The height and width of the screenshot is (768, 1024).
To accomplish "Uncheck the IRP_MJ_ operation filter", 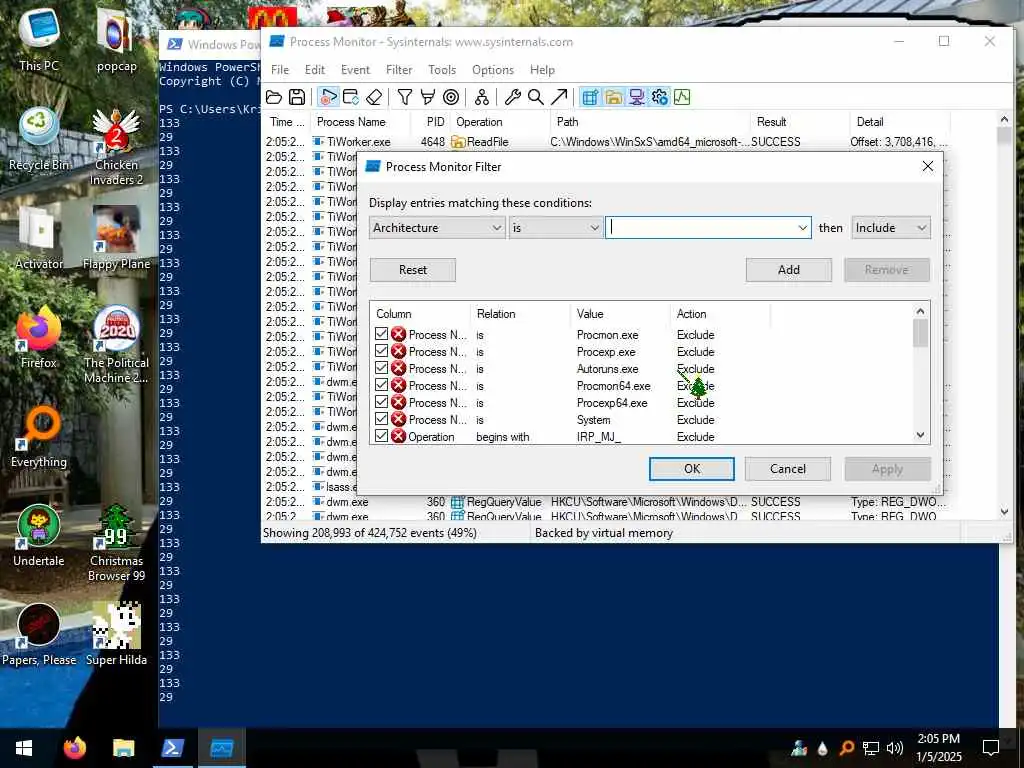I will tap(381, 436).
